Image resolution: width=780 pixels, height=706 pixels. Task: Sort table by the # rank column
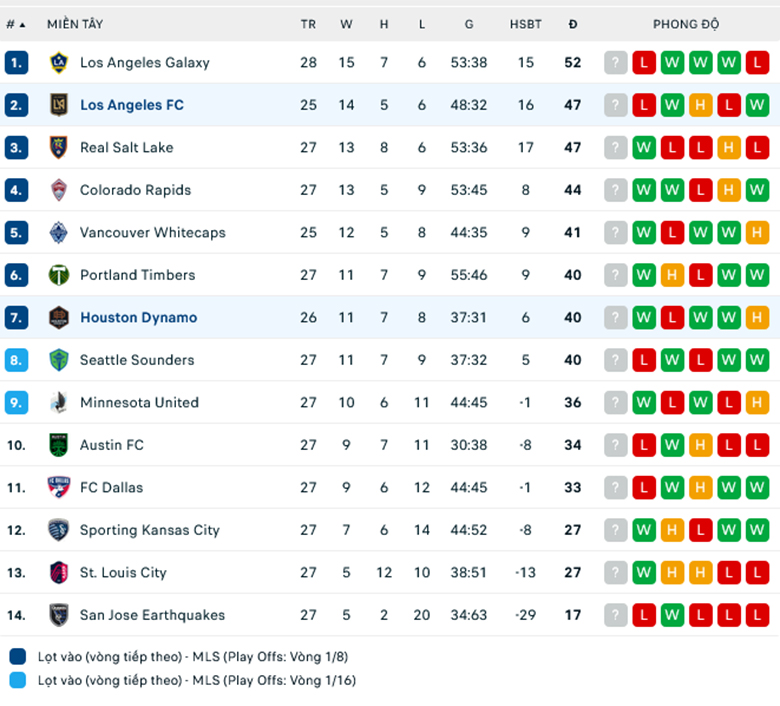[15, 24]
